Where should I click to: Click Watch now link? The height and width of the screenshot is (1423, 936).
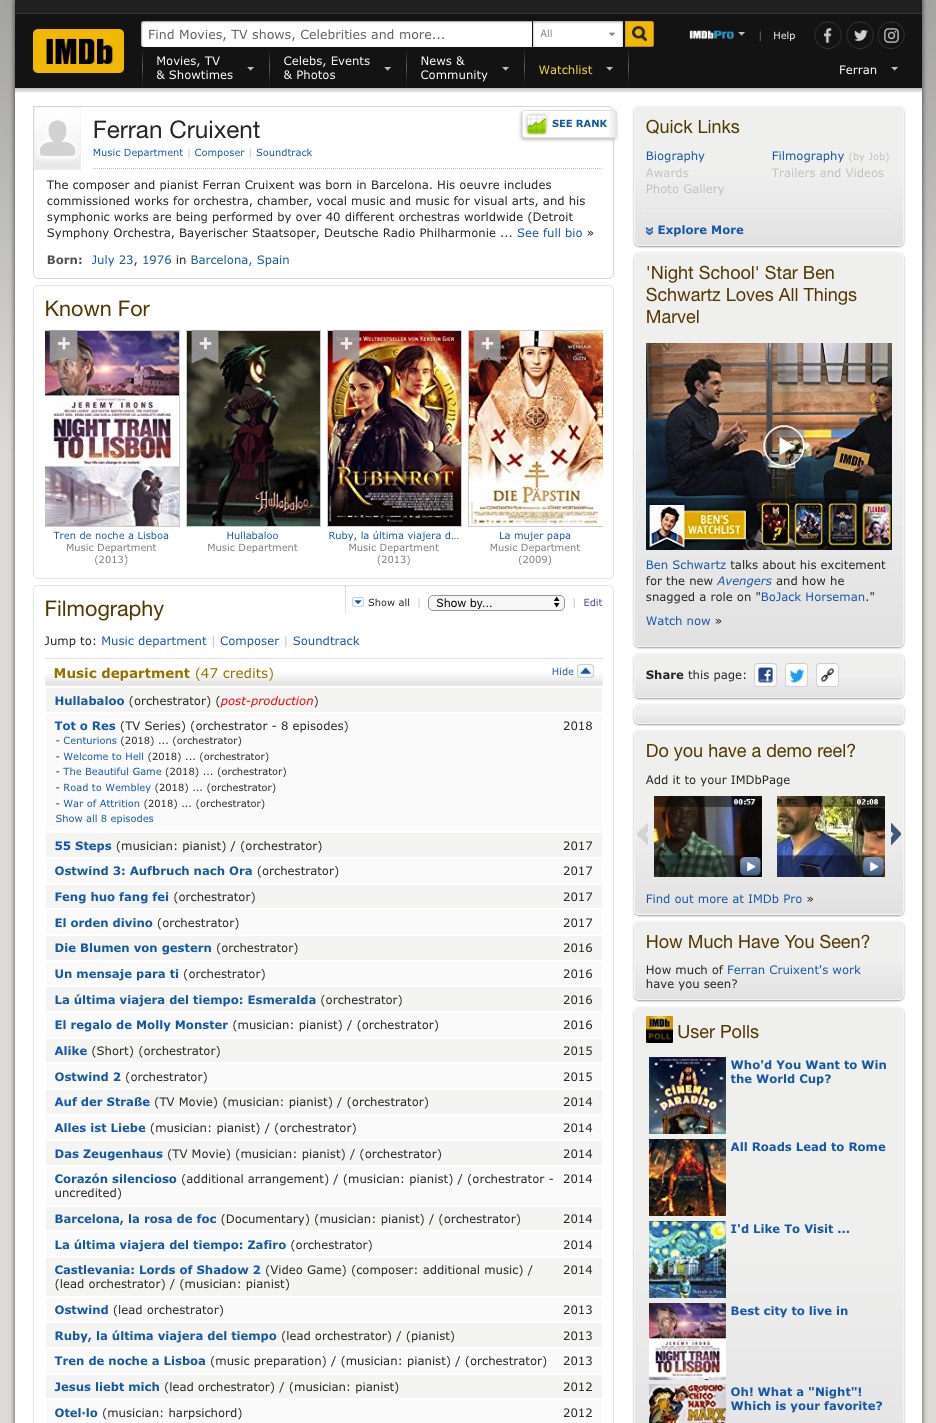(678, 621)
